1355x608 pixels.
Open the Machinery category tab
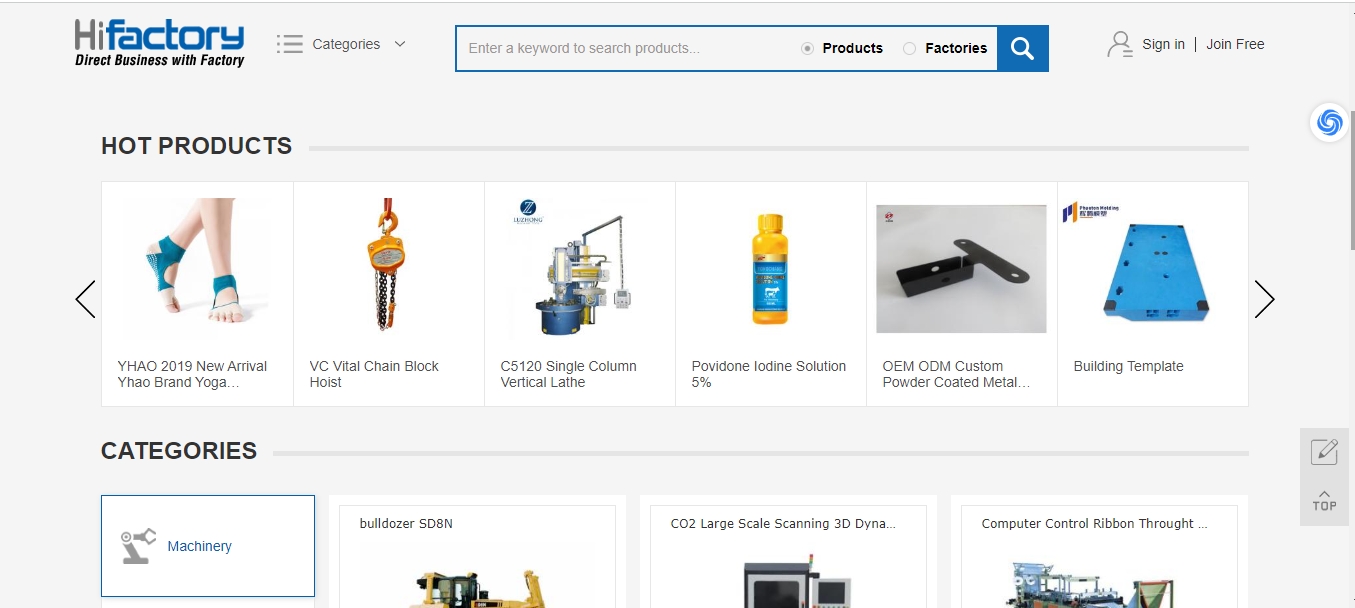coord(199,546)
